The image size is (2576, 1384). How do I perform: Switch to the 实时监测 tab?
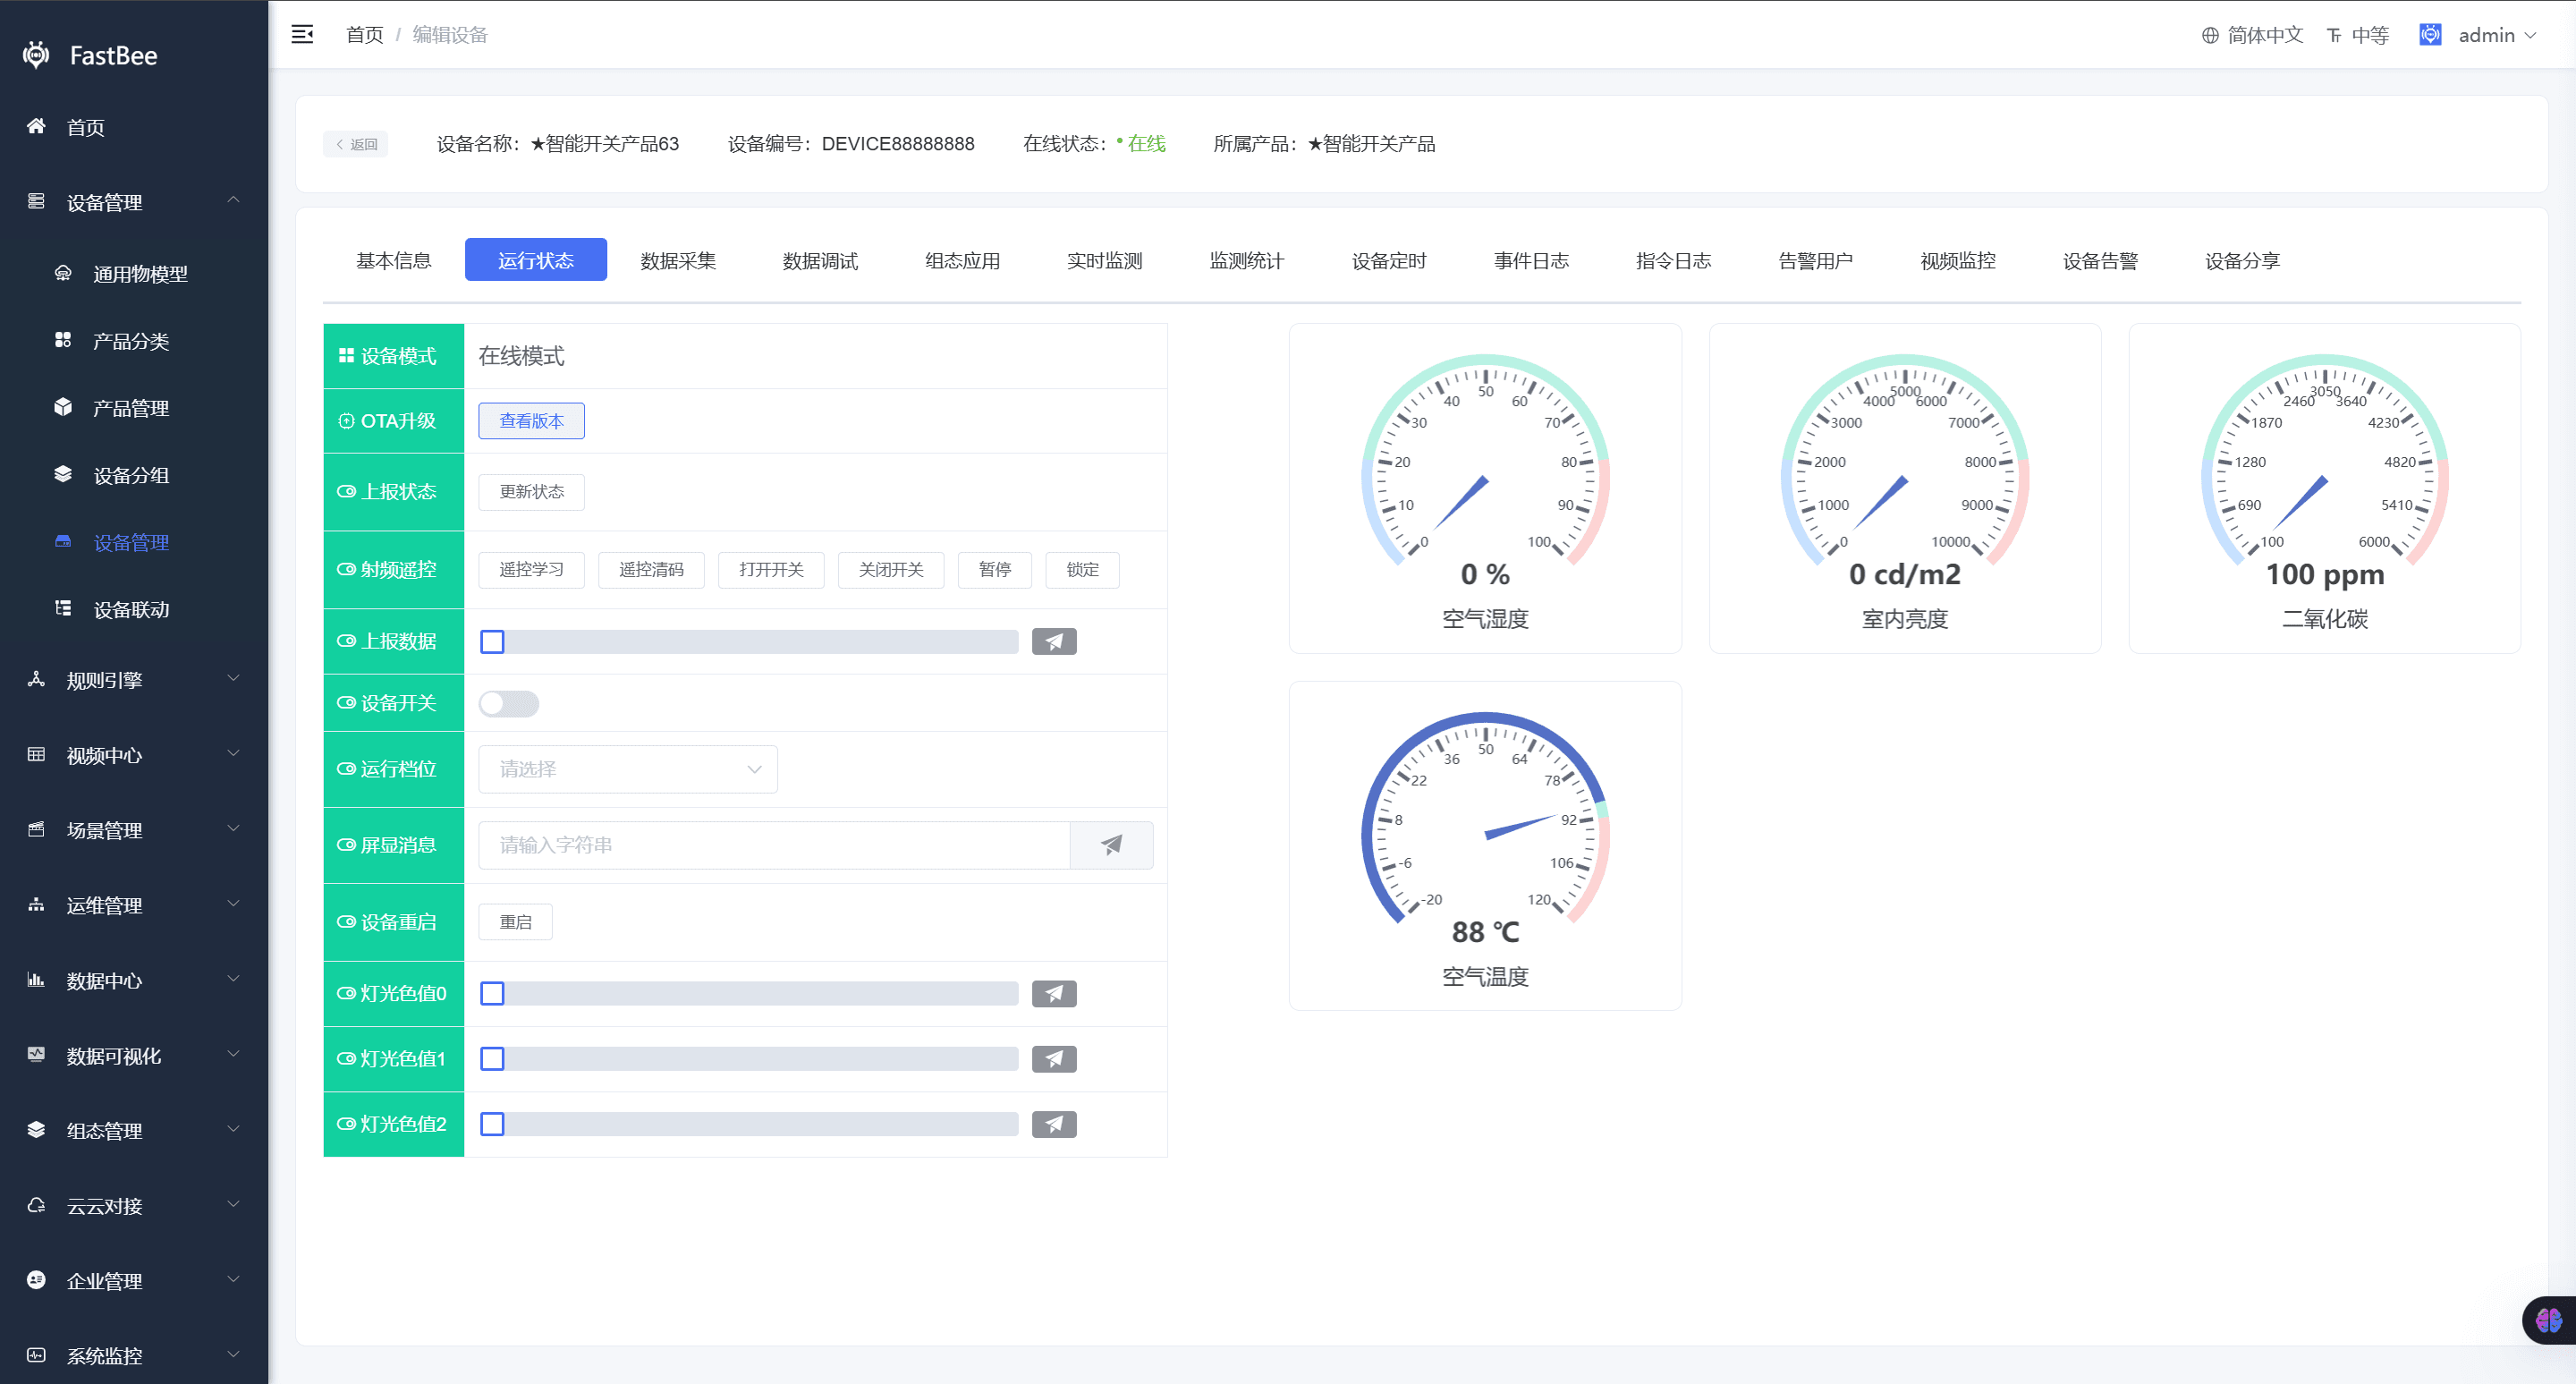pyautogui.click(x=1104, y=260)
